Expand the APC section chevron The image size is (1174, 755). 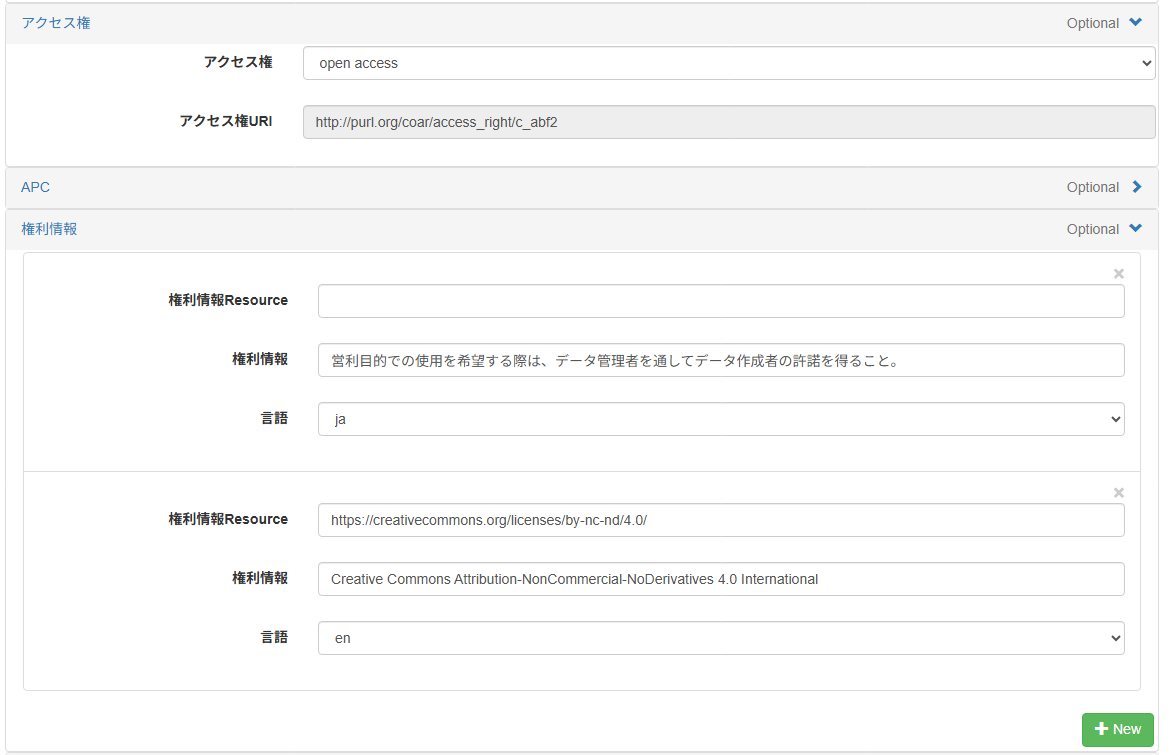(x=1136, y=187)
